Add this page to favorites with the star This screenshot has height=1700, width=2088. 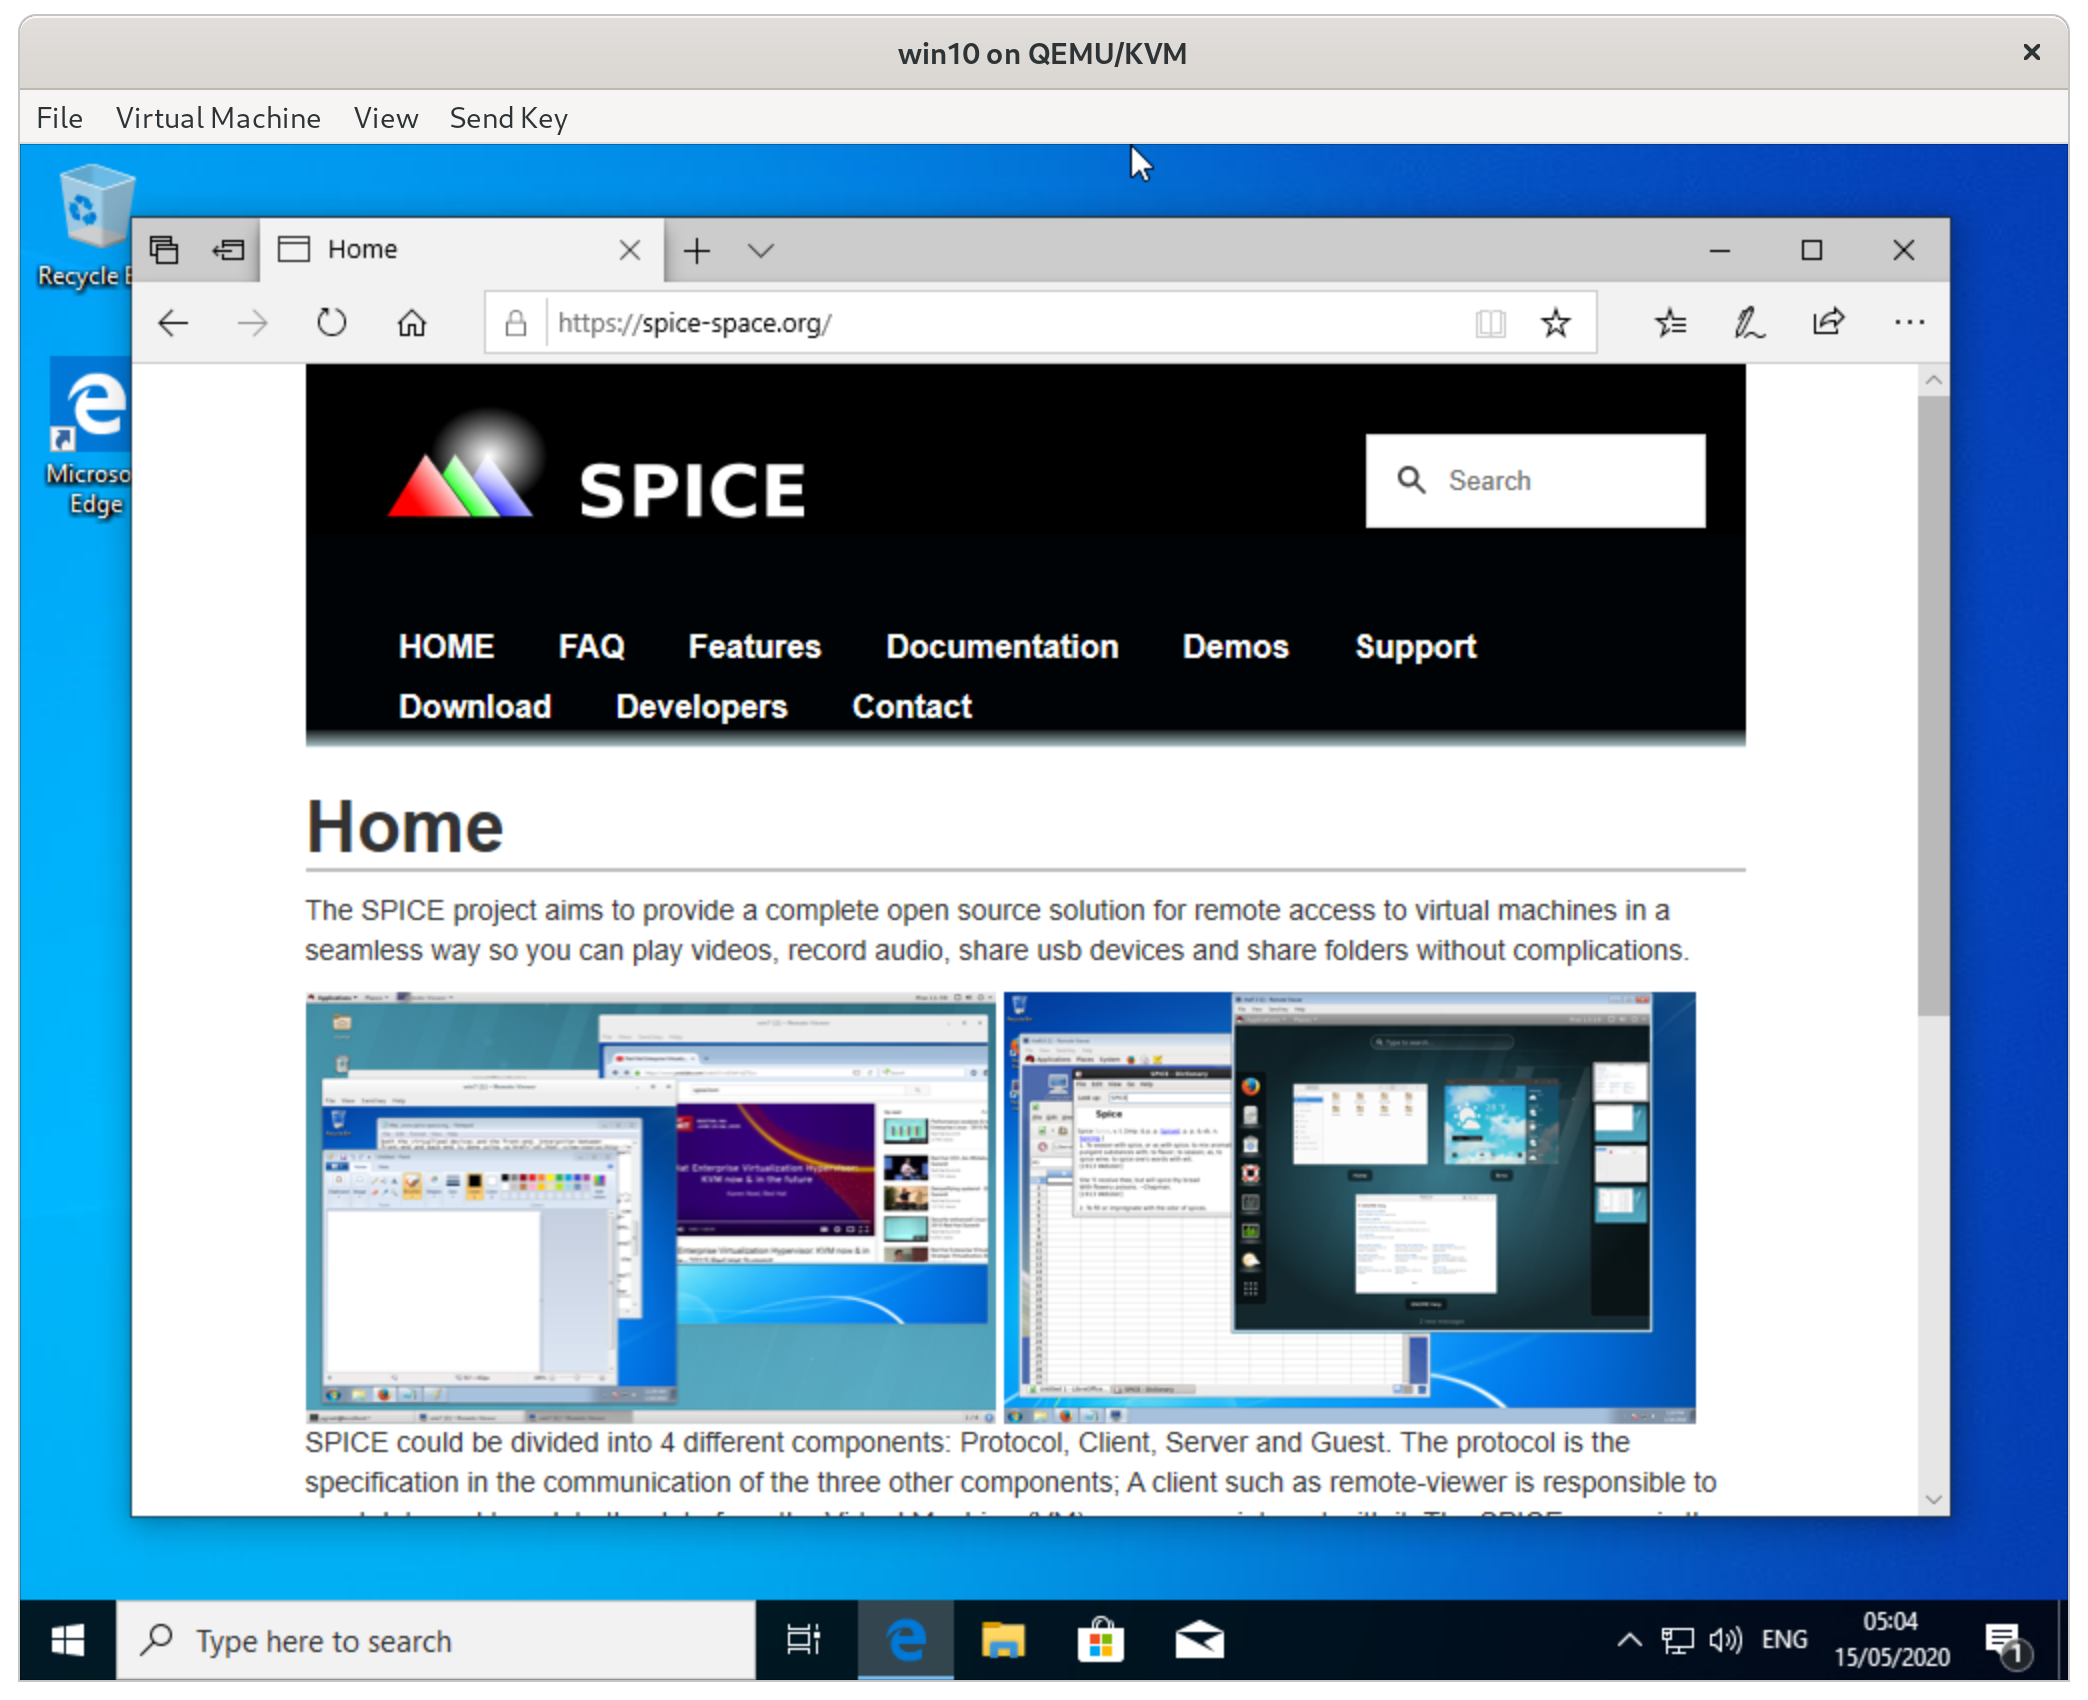(x=1556, y=322)
